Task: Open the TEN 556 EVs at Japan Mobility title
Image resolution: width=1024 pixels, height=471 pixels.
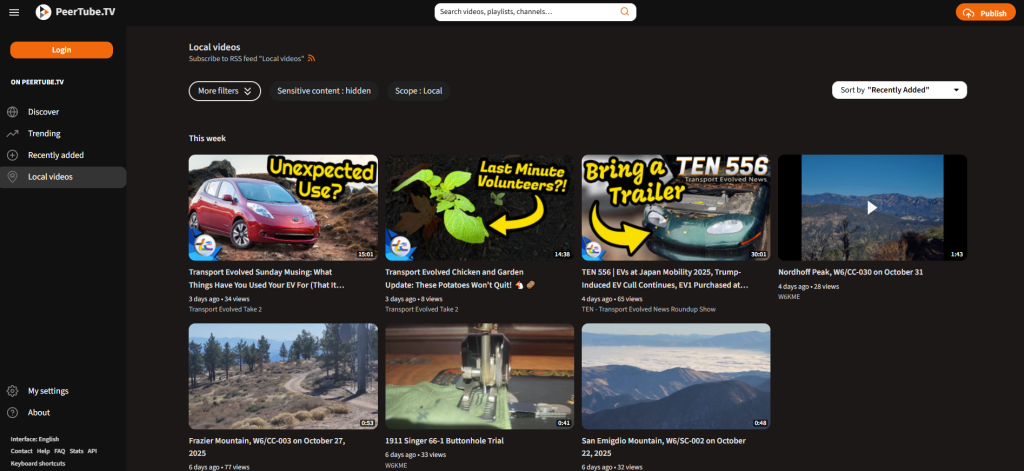Action: tap(665, 278)
